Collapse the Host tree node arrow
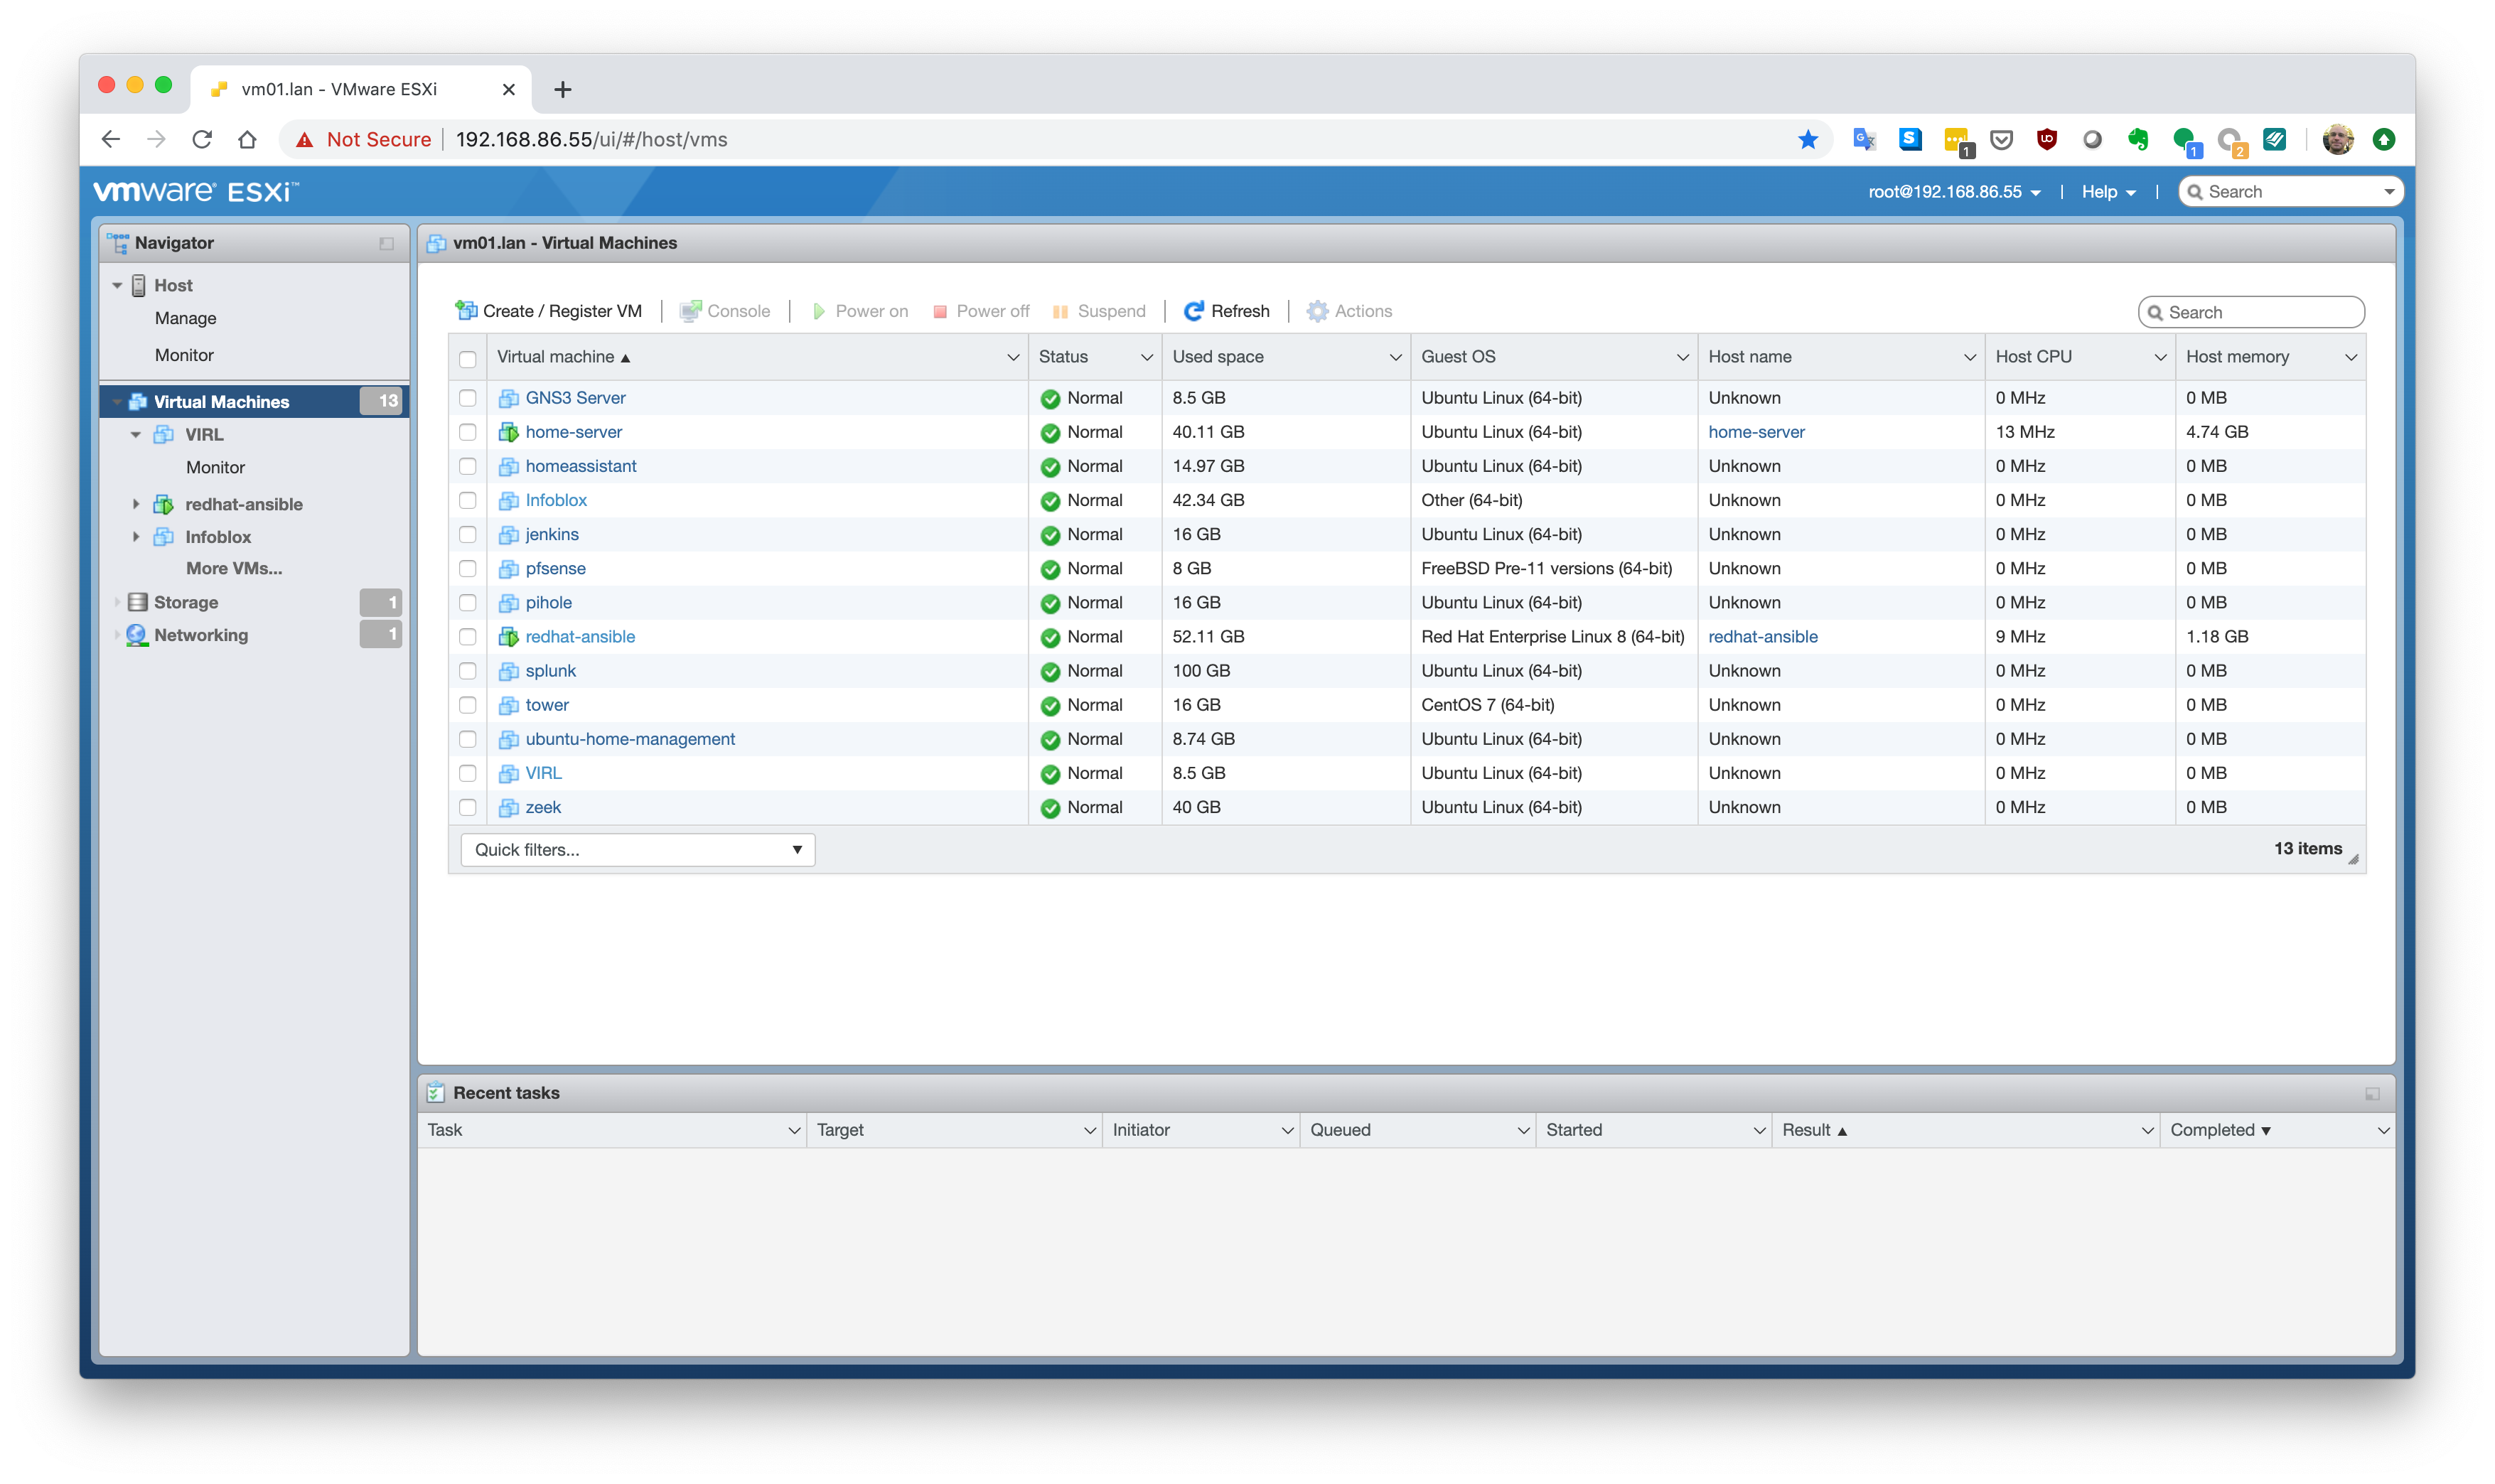The width and height of the screenshot is (2495, 1484). 117,286
